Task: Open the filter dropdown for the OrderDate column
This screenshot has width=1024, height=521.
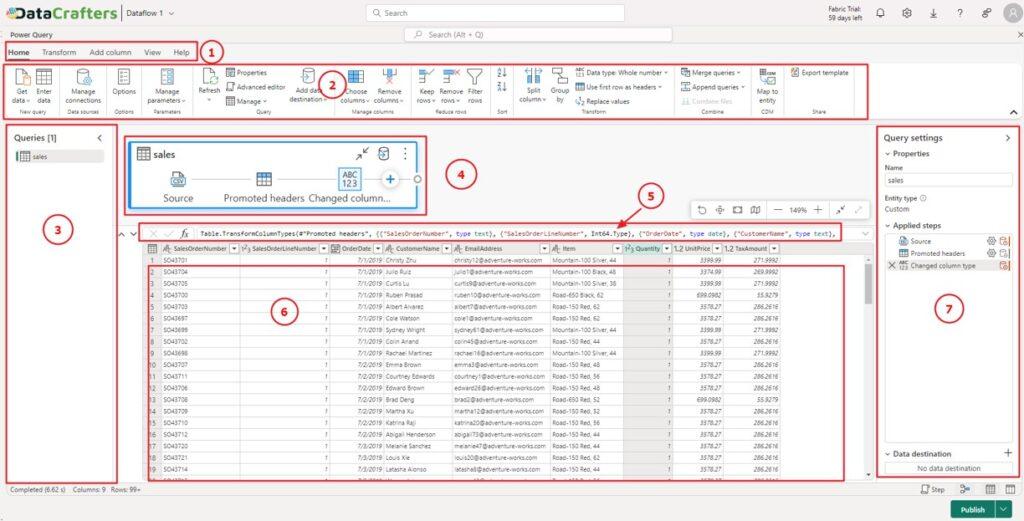Action: click(x=377, y=249)
